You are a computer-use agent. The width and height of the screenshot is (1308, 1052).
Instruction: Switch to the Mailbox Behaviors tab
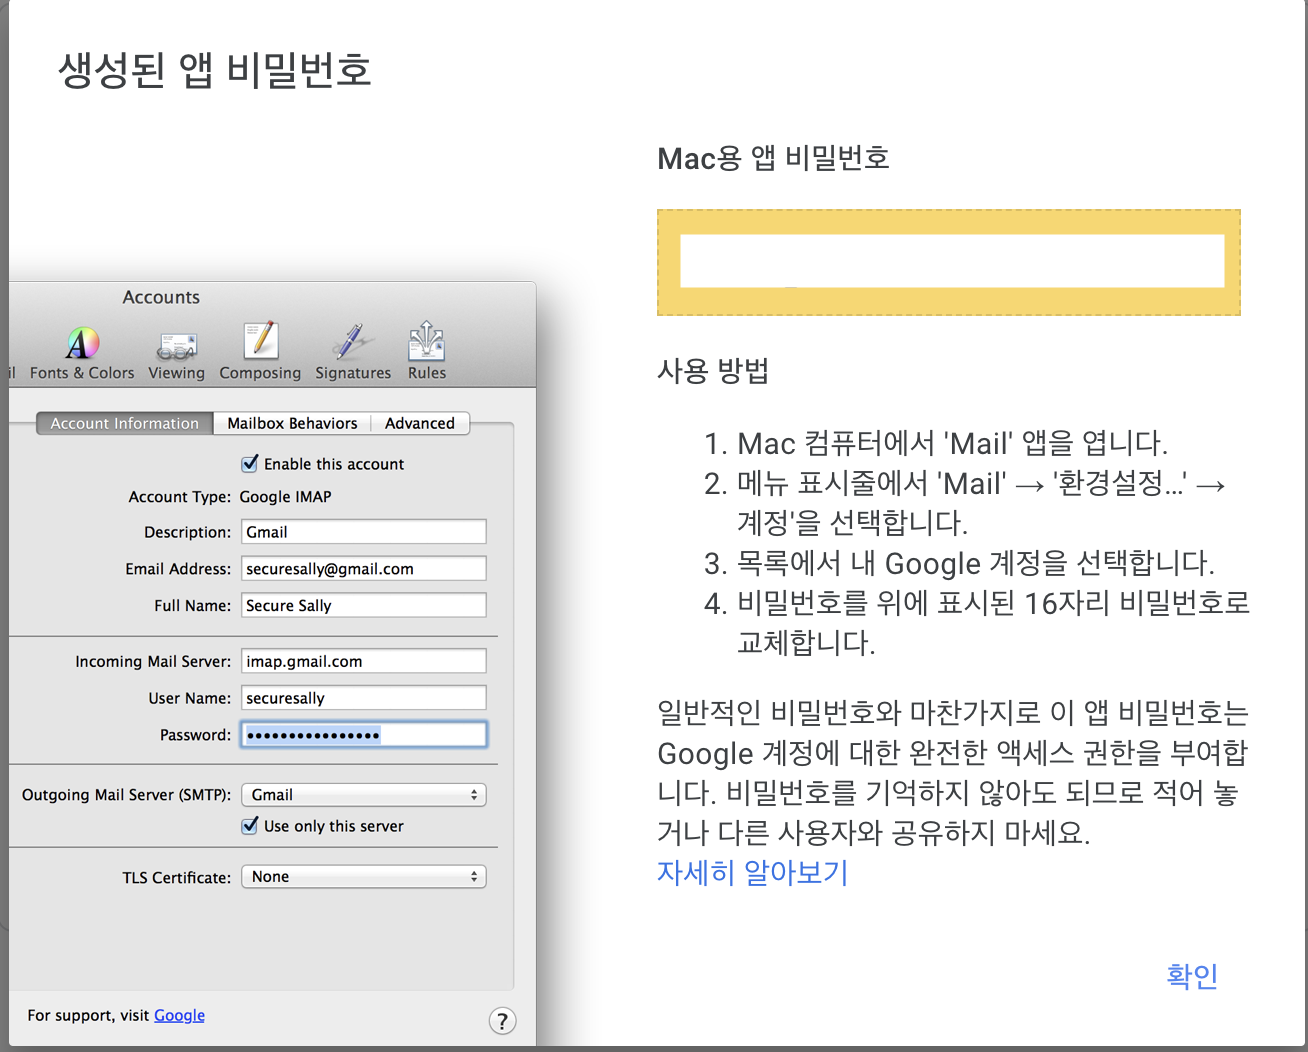(292, 423)
